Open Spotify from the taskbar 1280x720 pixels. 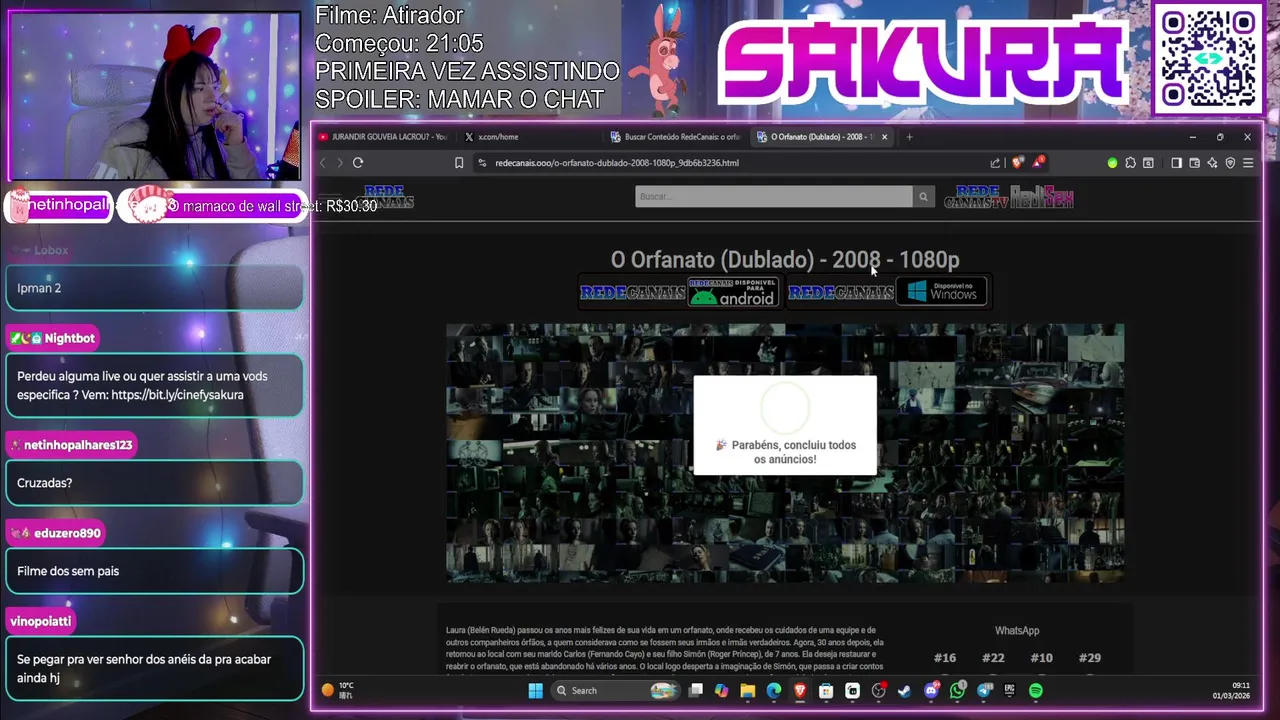(1036, 690)
